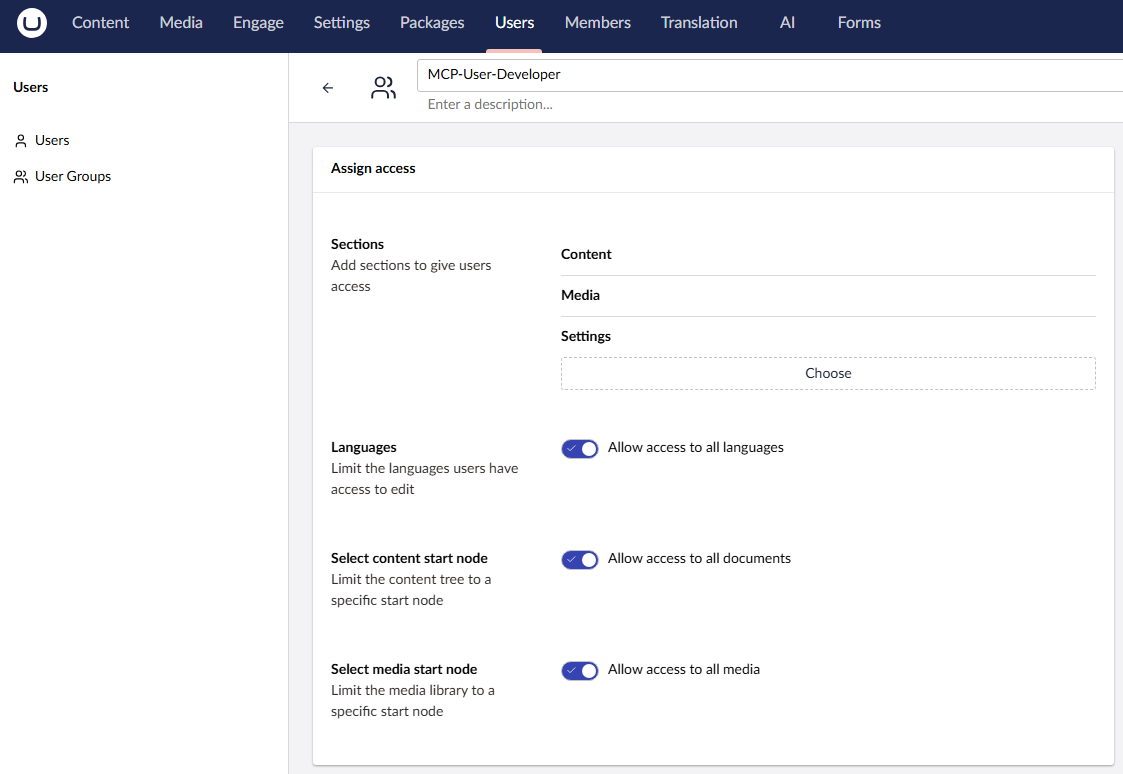Open the Members section
The image size is (1123, 774).
pos(597,23)
